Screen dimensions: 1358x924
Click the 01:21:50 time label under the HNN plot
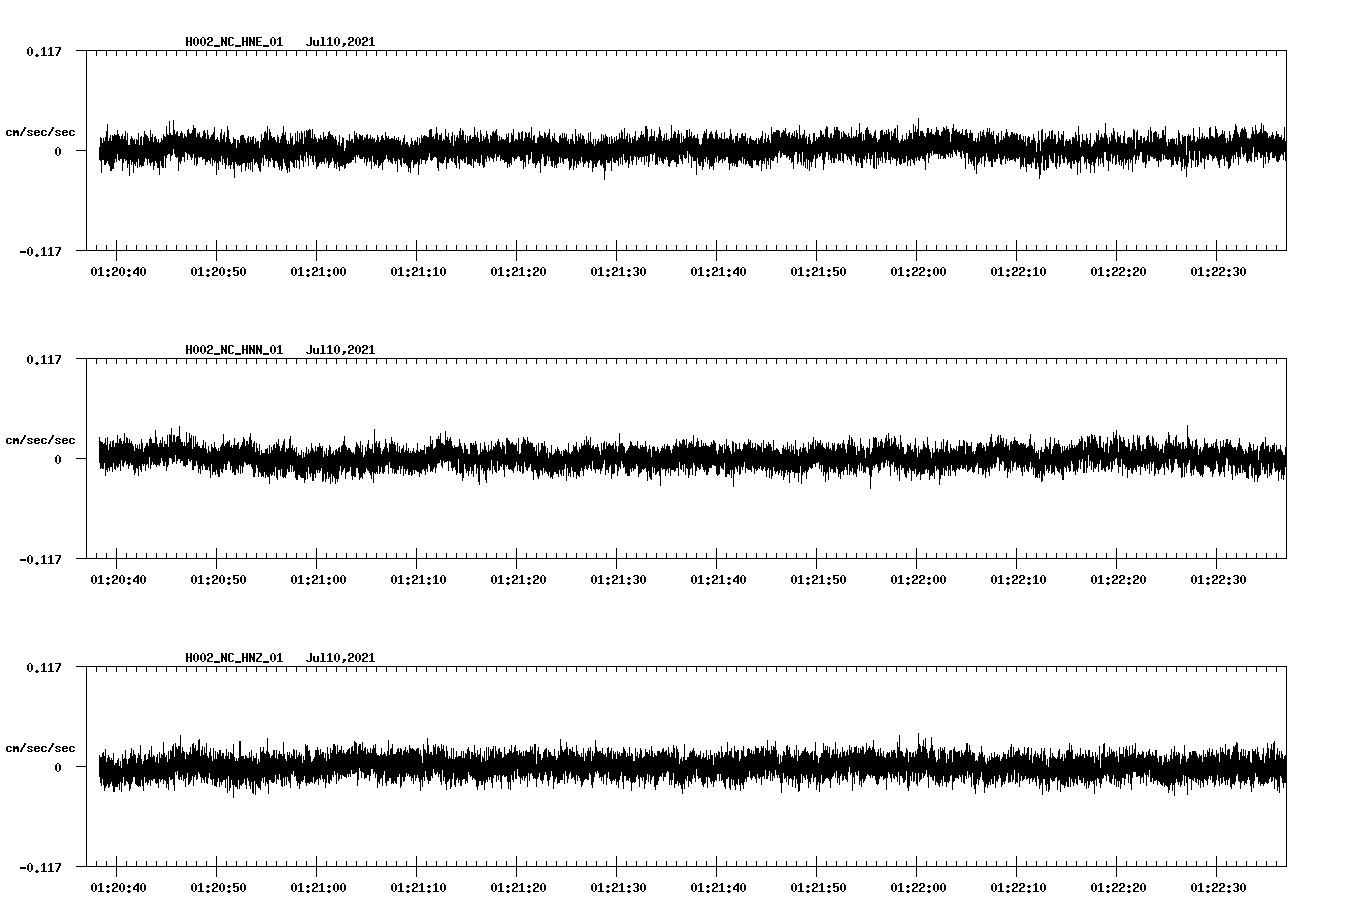[818, 580]
